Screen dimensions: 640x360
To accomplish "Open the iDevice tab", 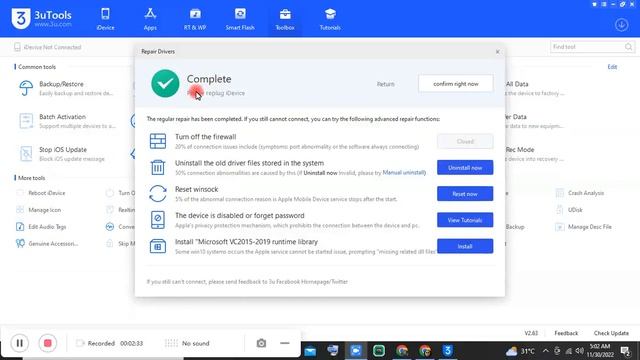I will (x=105, y=19).
